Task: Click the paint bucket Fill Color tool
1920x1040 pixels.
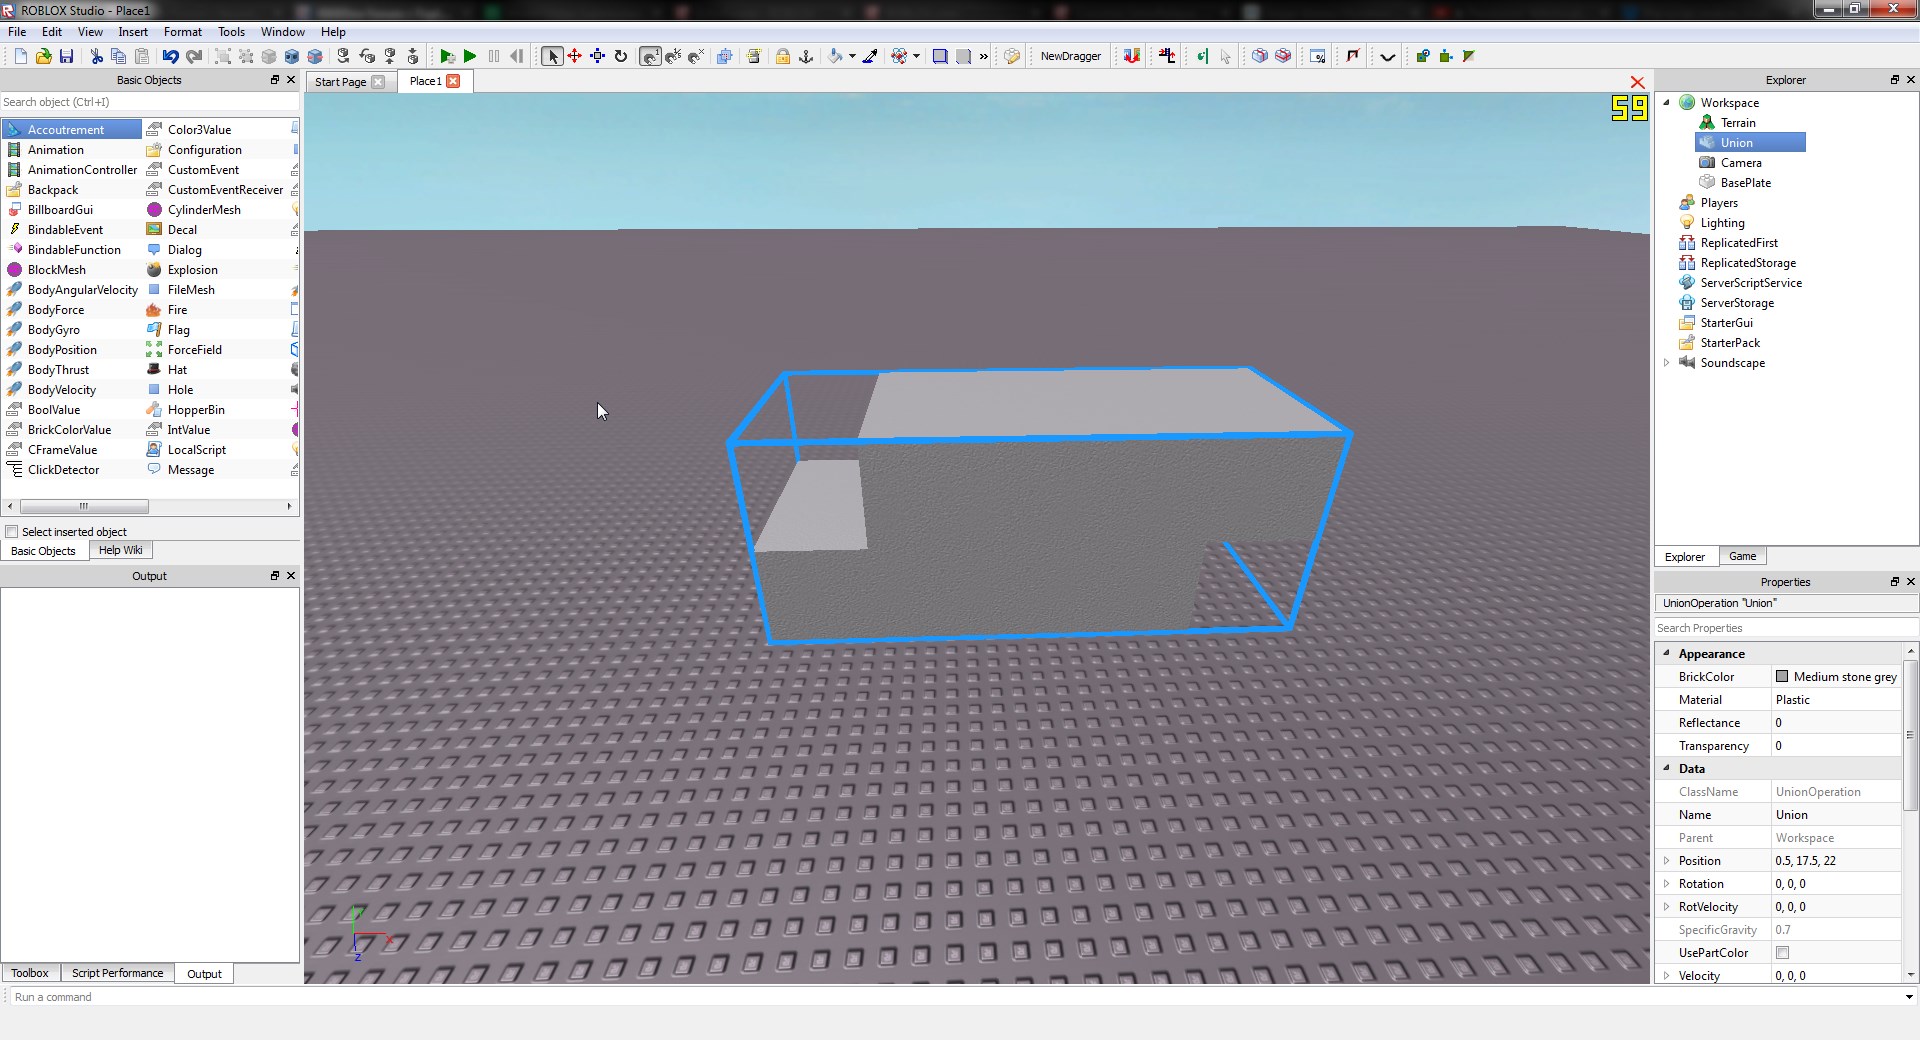Action: (x=835, y=56)
